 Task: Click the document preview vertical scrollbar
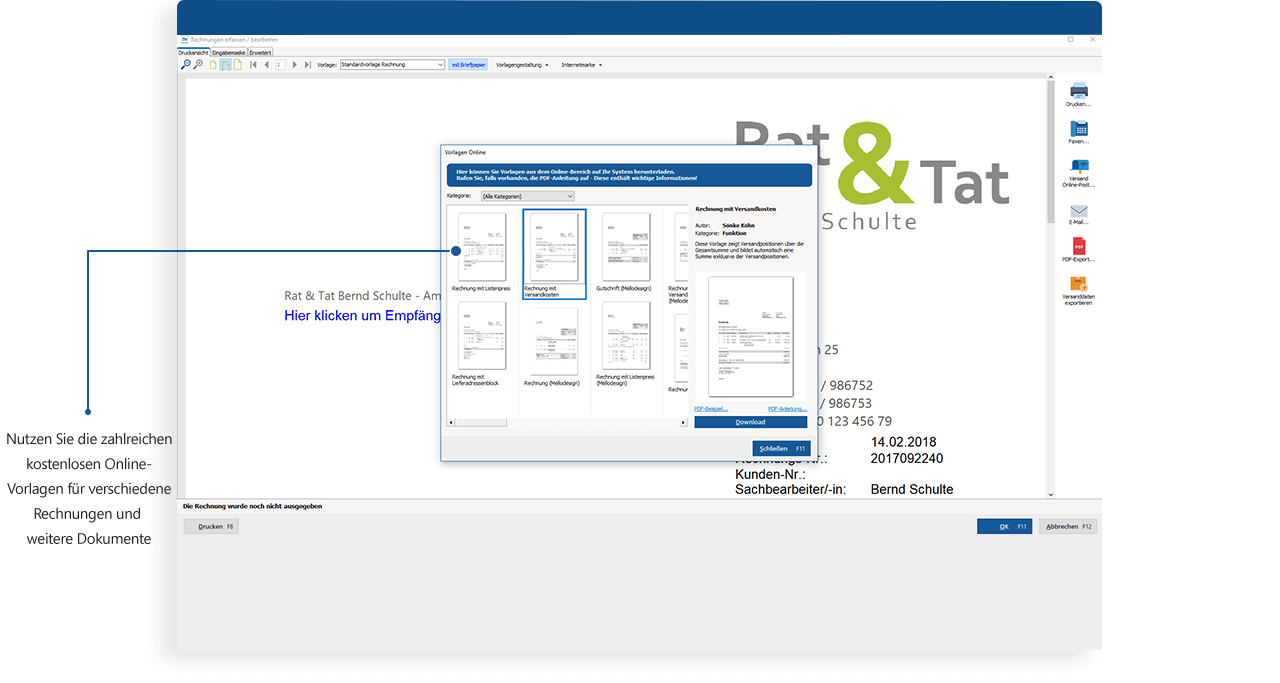click(x=1050, y=286)
